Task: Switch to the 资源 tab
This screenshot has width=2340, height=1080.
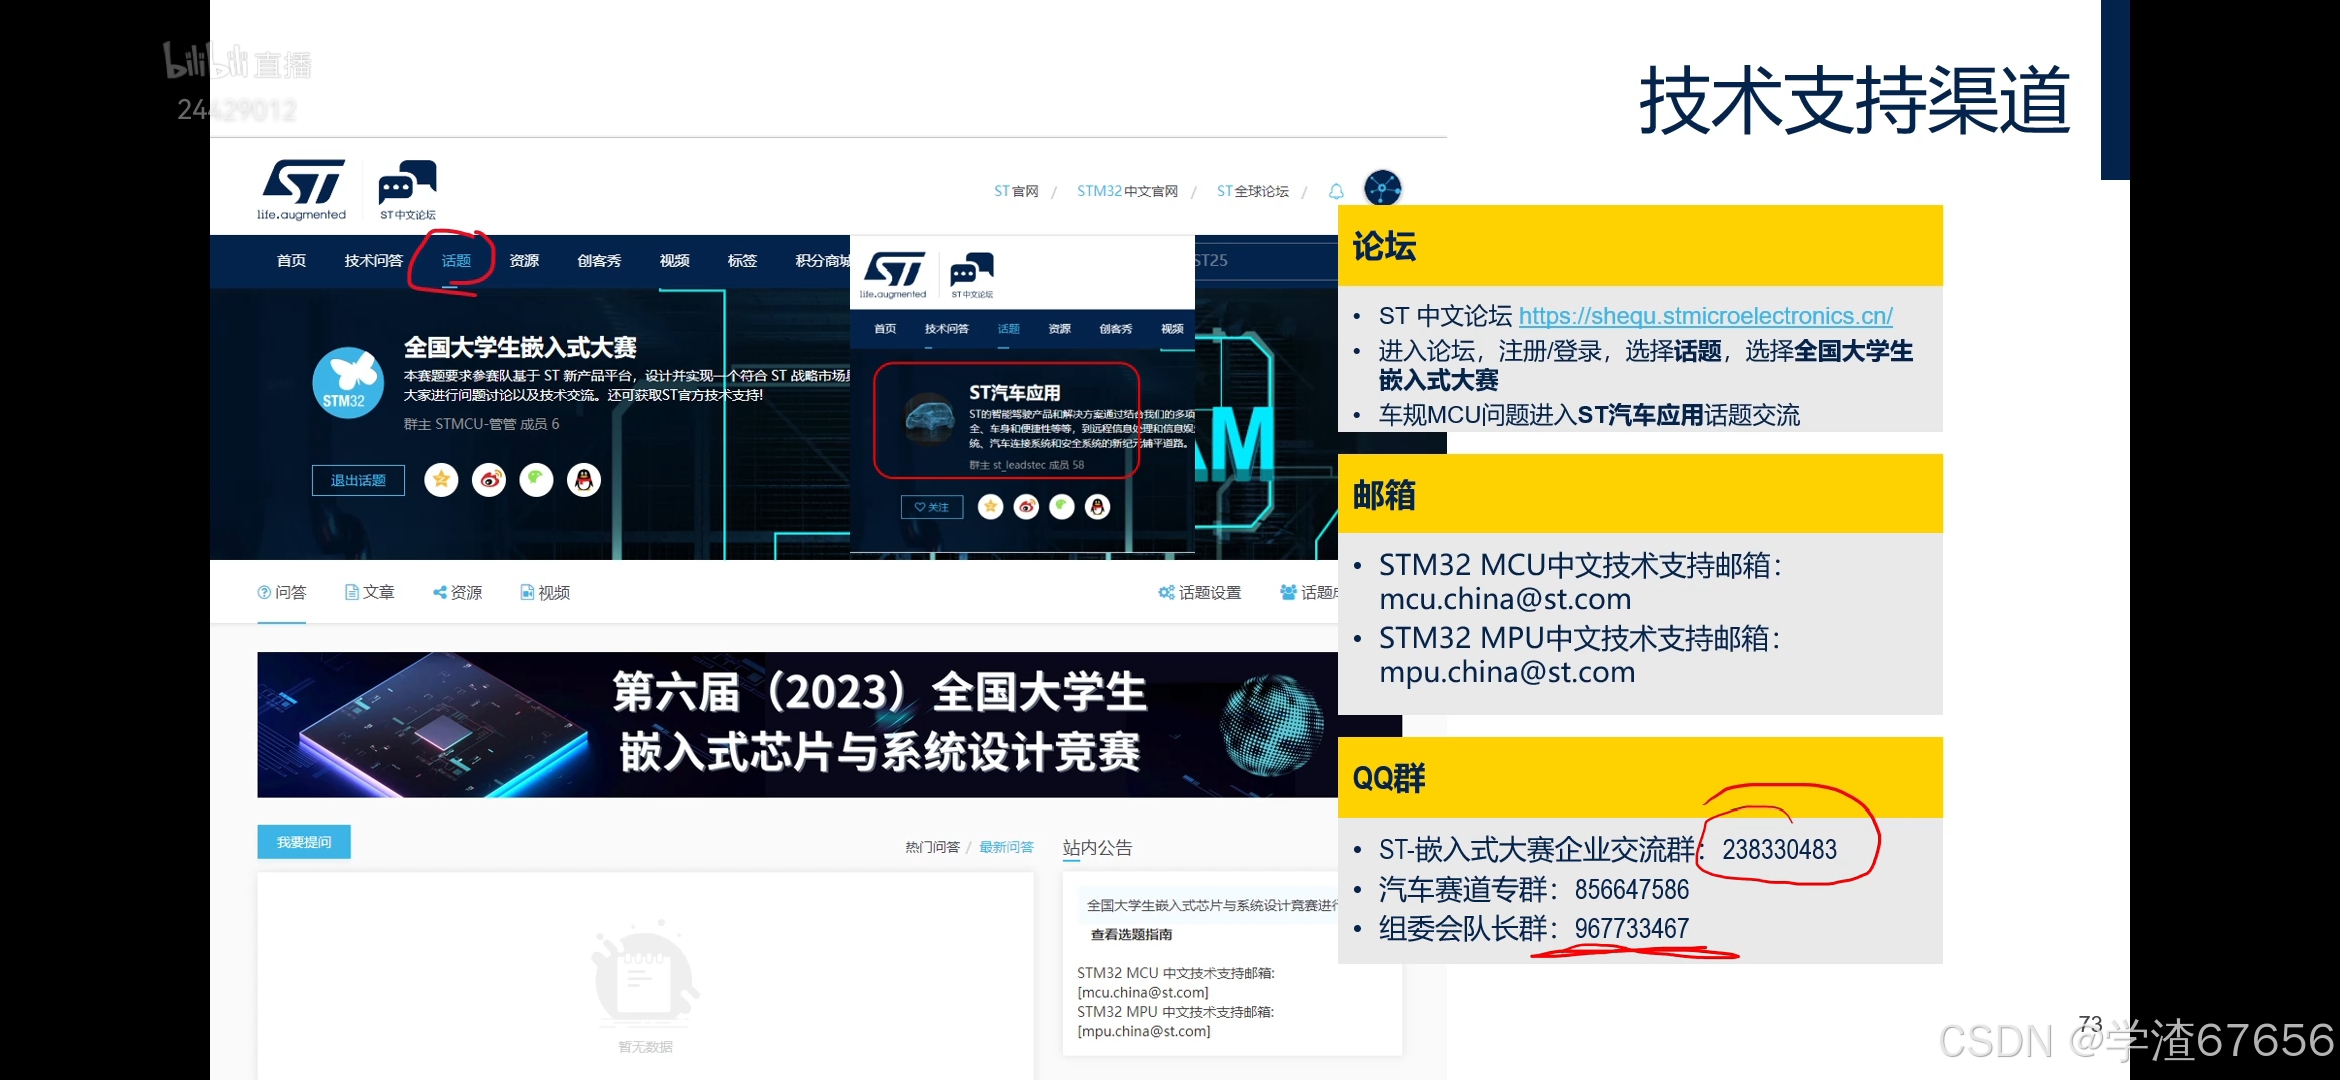Action: 458,592
